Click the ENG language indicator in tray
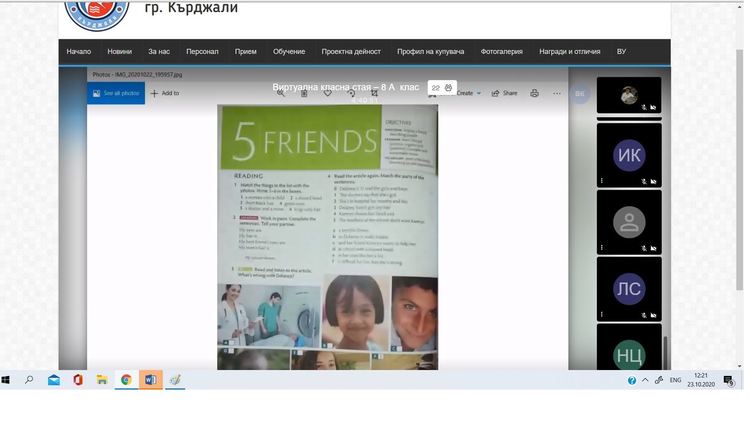Image resolution: width=750 pixels, height=422 pixels. (x=675, y=380)
